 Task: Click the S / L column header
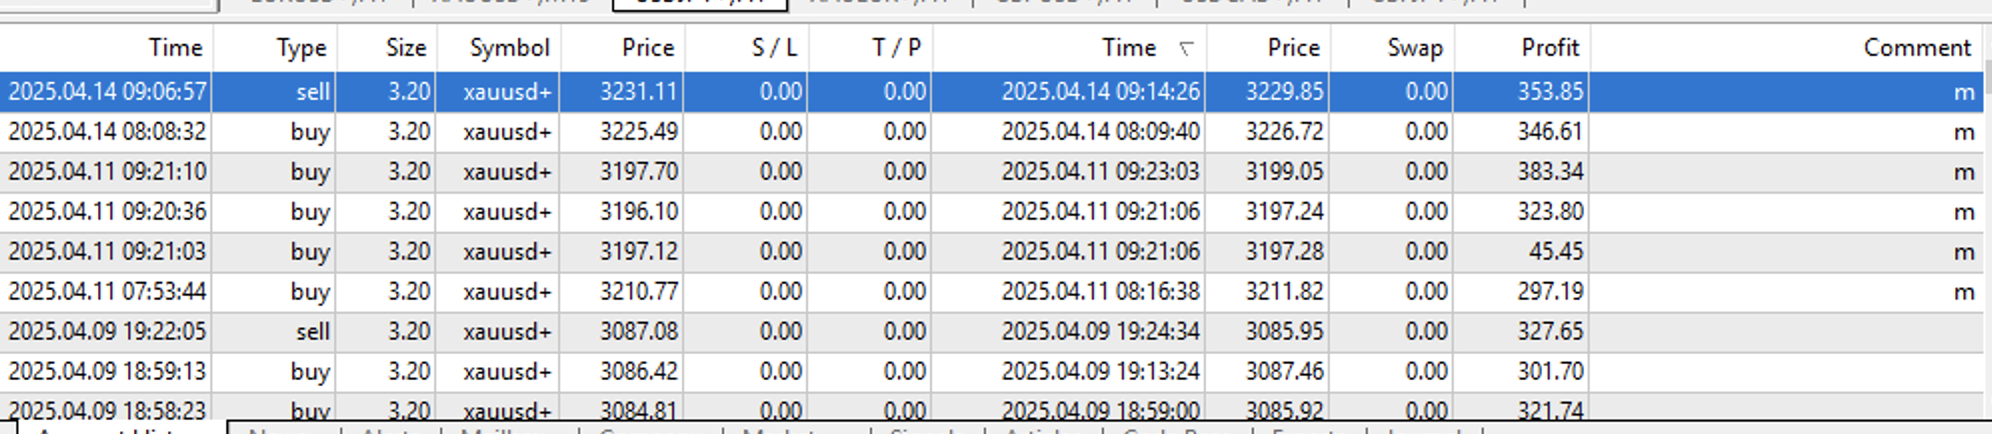pyautogui.click(x=773, y=48)
